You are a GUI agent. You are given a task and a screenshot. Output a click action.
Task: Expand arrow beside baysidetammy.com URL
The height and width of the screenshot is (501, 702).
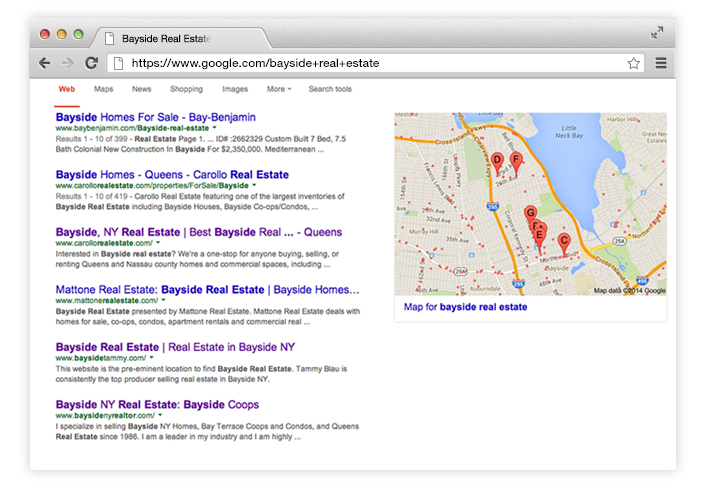pyautogui.click(x=152, y=358)
